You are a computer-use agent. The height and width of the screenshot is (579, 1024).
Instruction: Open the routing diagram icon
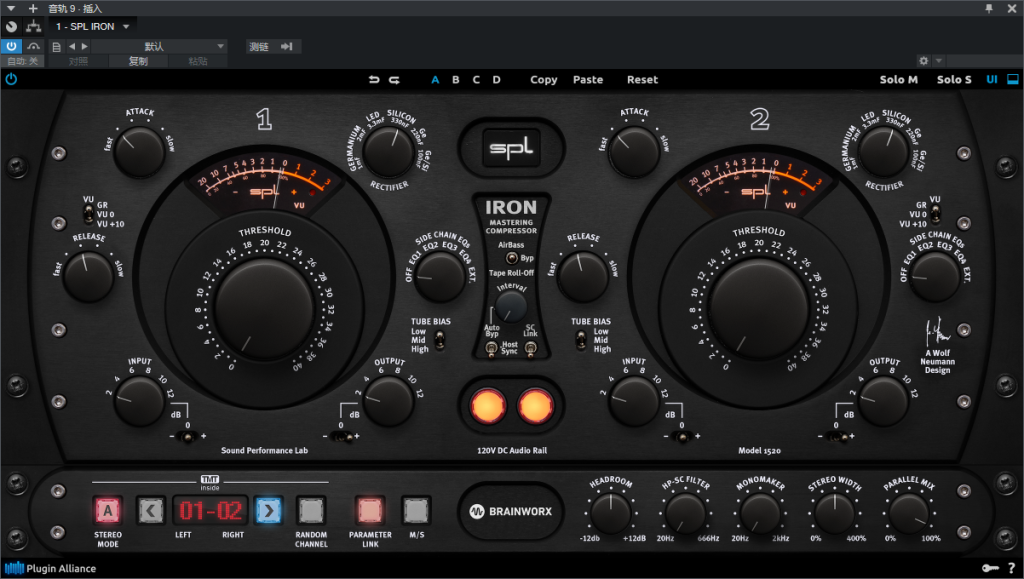pos(33,26)
